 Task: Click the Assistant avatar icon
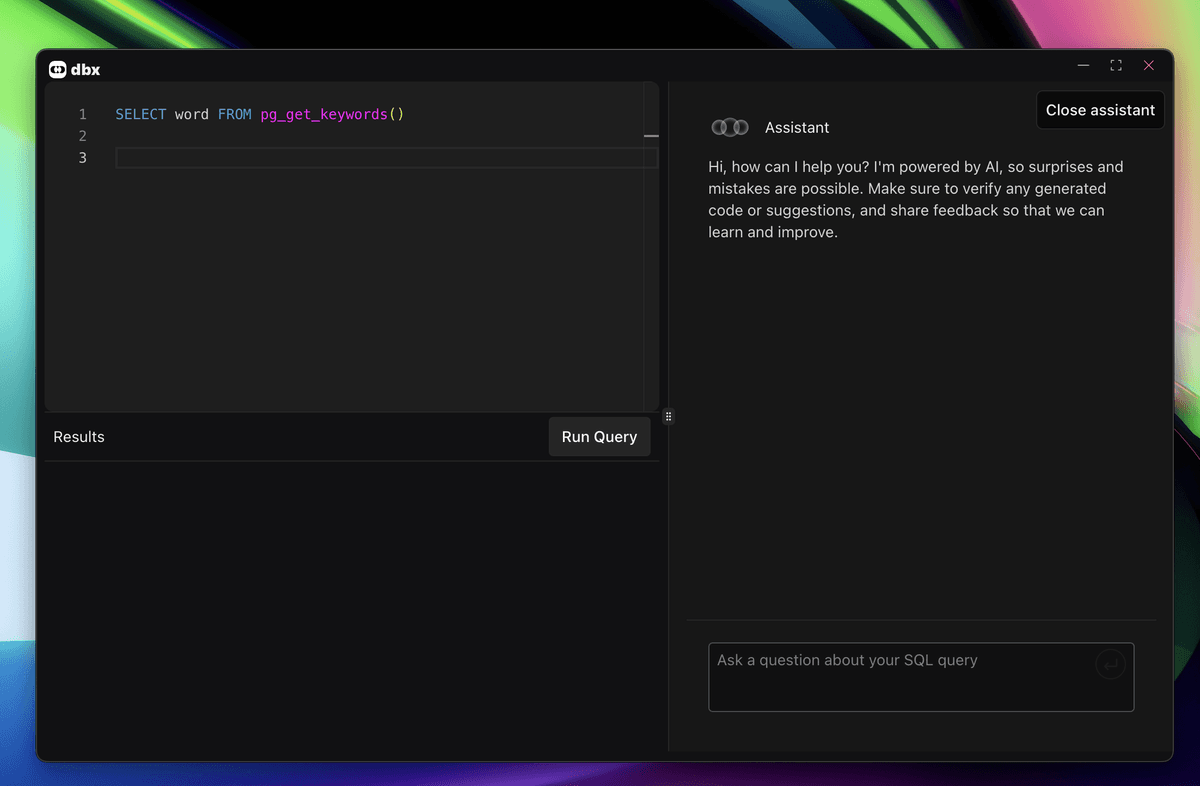[x=729, y=127]
